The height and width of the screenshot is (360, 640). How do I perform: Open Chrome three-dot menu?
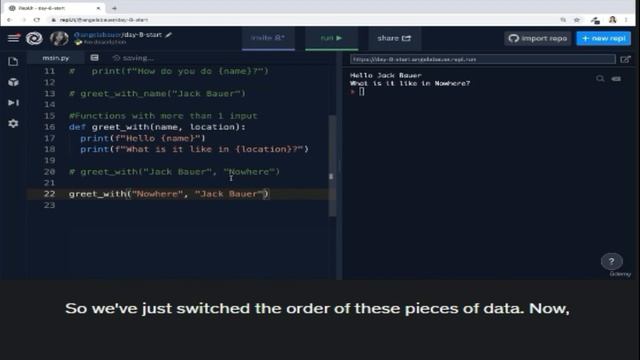(626, 20)
